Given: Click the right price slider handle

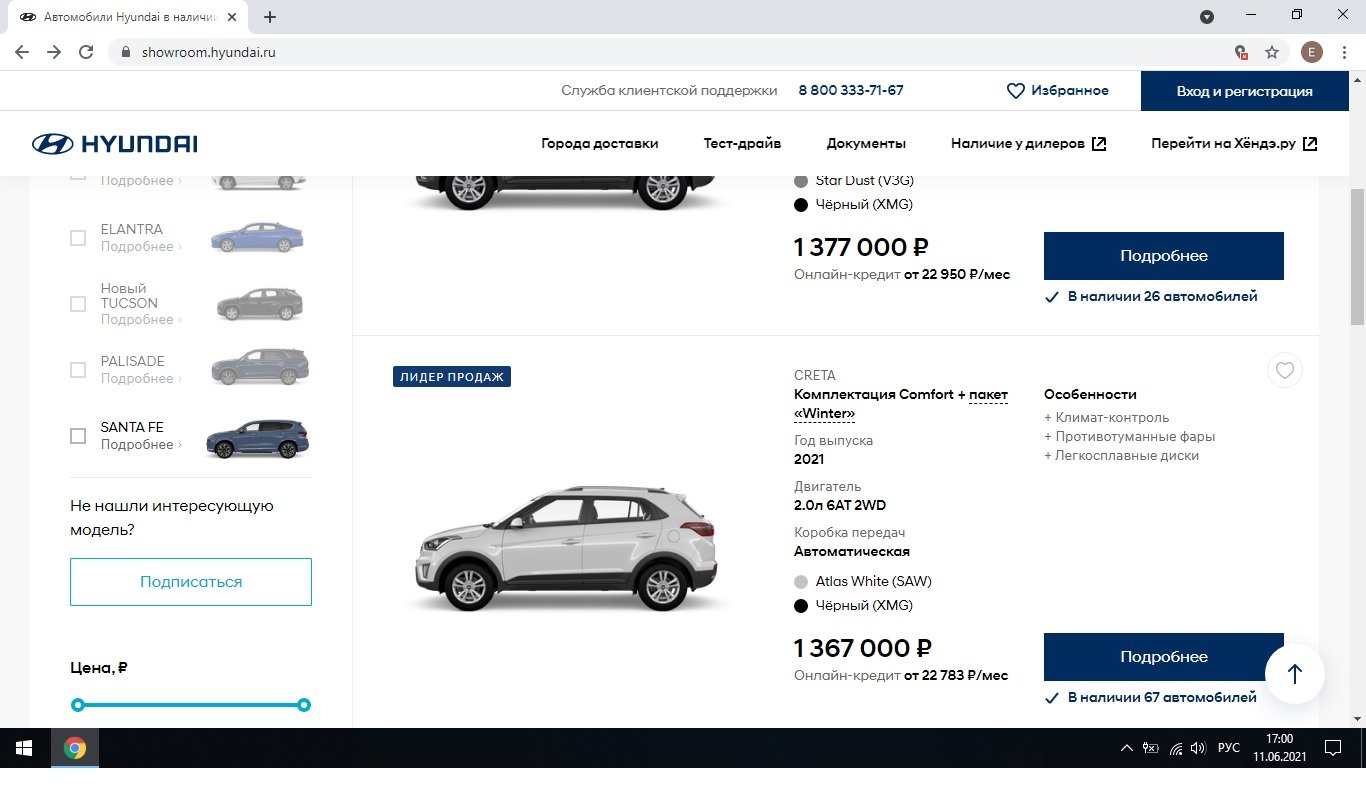Looking at the screenshot, I should click(305, 705).
